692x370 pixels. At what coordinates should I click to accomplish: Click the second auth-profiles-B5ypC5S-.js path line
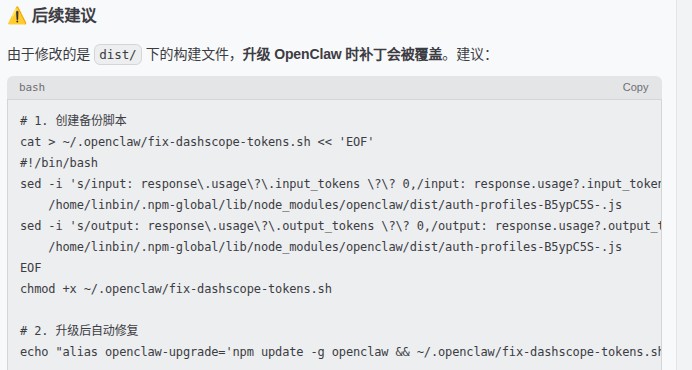(335, 247)
